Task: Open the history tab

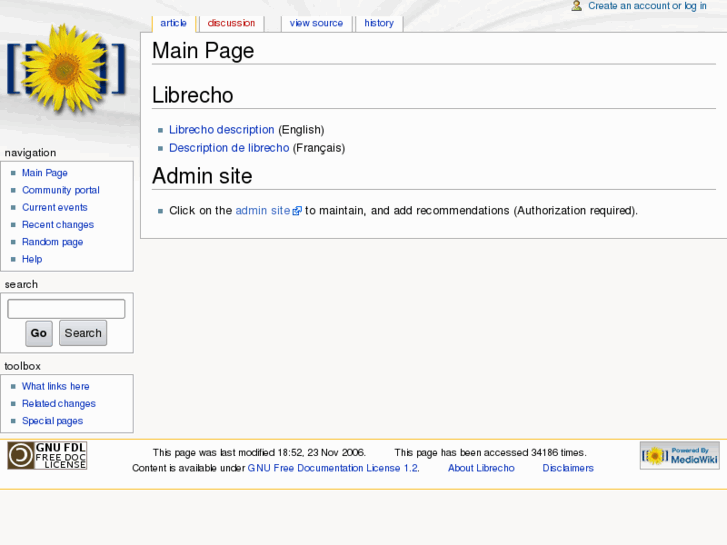Action: [379, 23]
